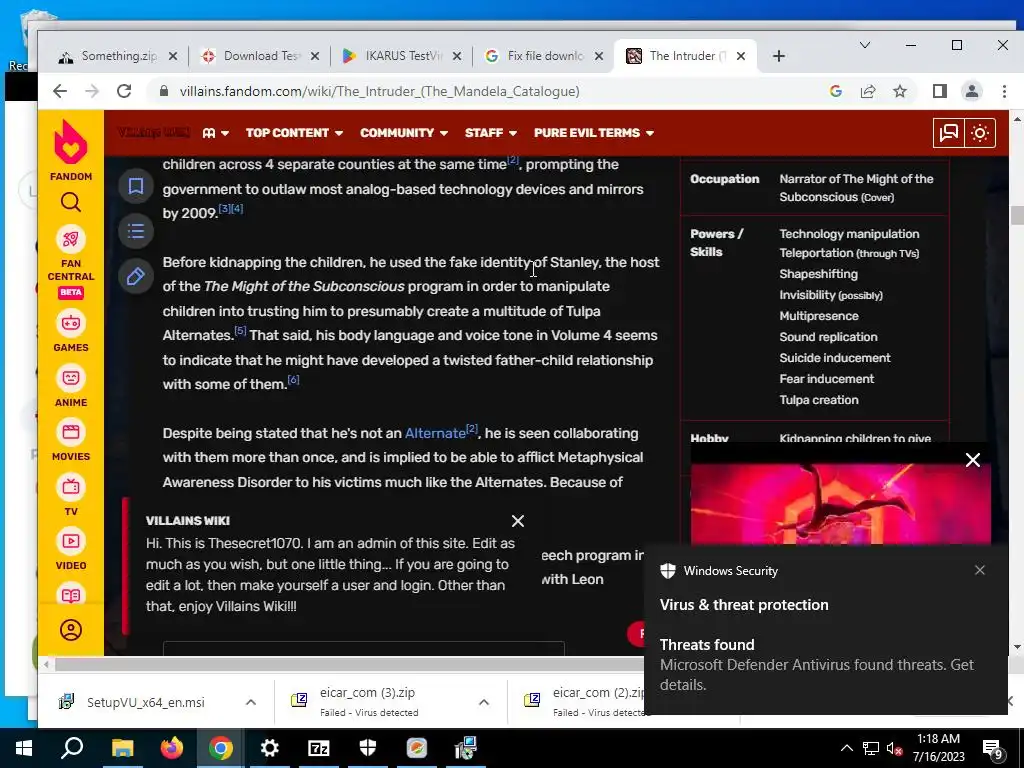This screenshot has width=1024, height=768.
Task: Click the Google icon in the address bar
Action: click(836, 91)
